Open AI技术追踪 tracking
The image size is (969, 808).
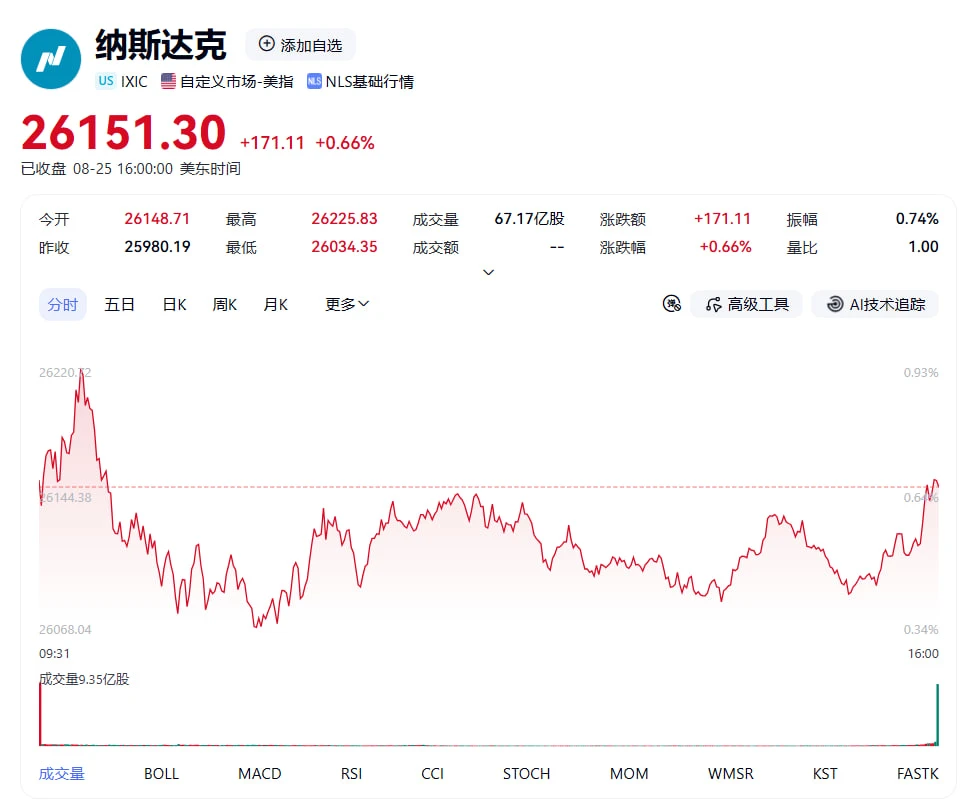point(875,304)
